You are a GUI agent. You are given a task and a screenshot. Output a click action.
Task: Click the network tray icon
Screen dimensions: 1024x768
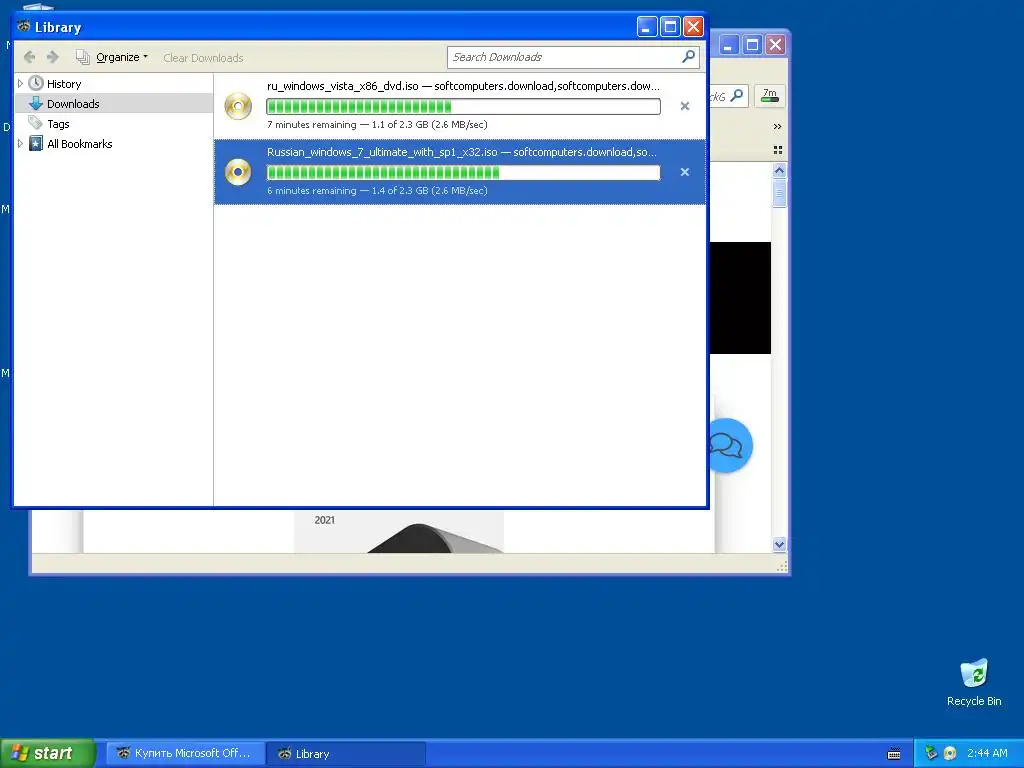coord(931,753)
